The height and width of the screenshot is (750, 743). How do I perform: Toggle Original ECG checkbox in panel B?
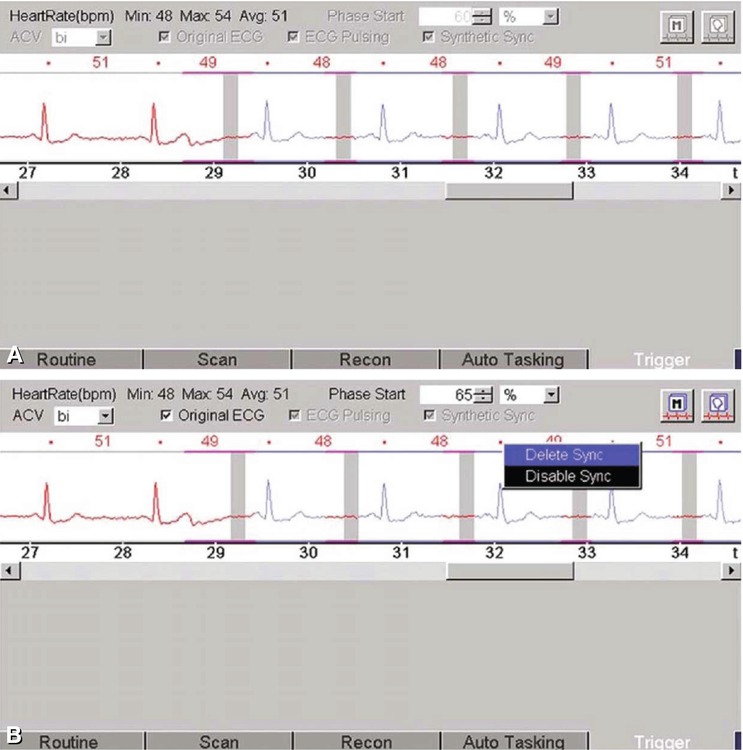coord(167,415)
